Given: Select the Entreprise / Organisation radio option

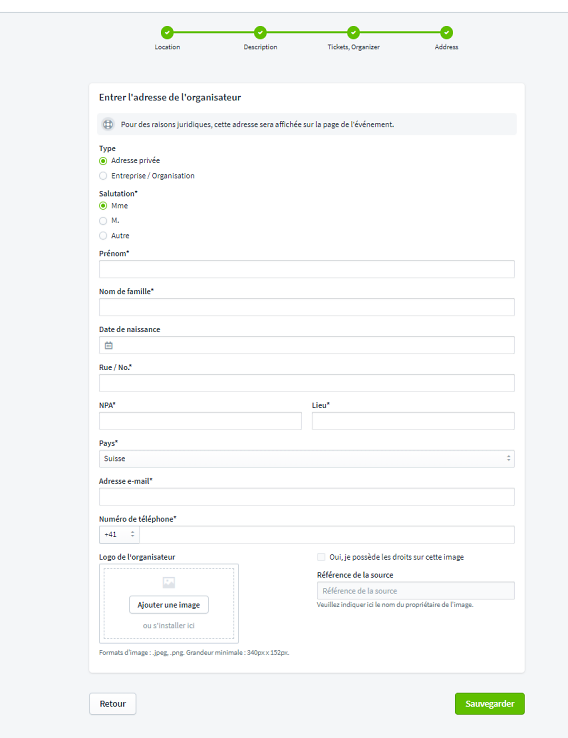Looking at the screenshot, I should pos(103,176).
